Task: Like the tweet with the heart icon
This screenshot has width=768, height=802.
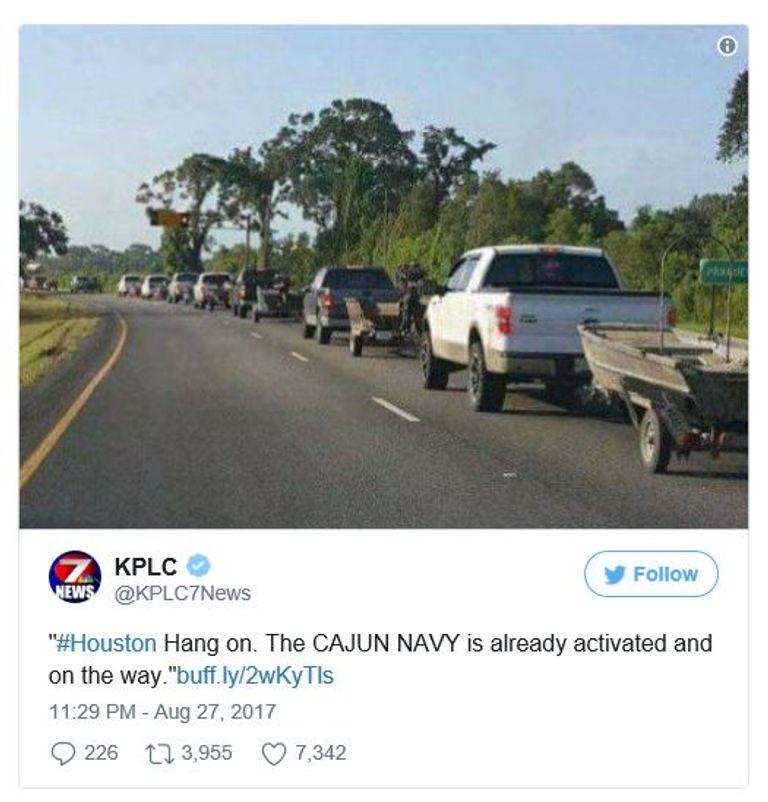Action: [x=274, y=754]
